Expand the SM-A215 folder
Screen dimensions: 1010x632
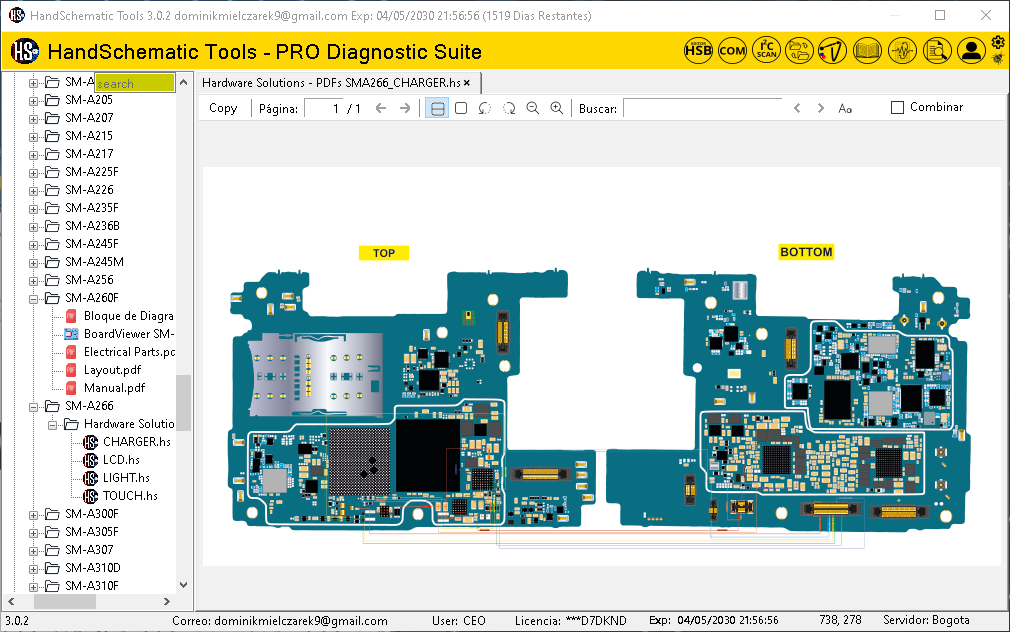pyautogui.click(x=33, y=137)
